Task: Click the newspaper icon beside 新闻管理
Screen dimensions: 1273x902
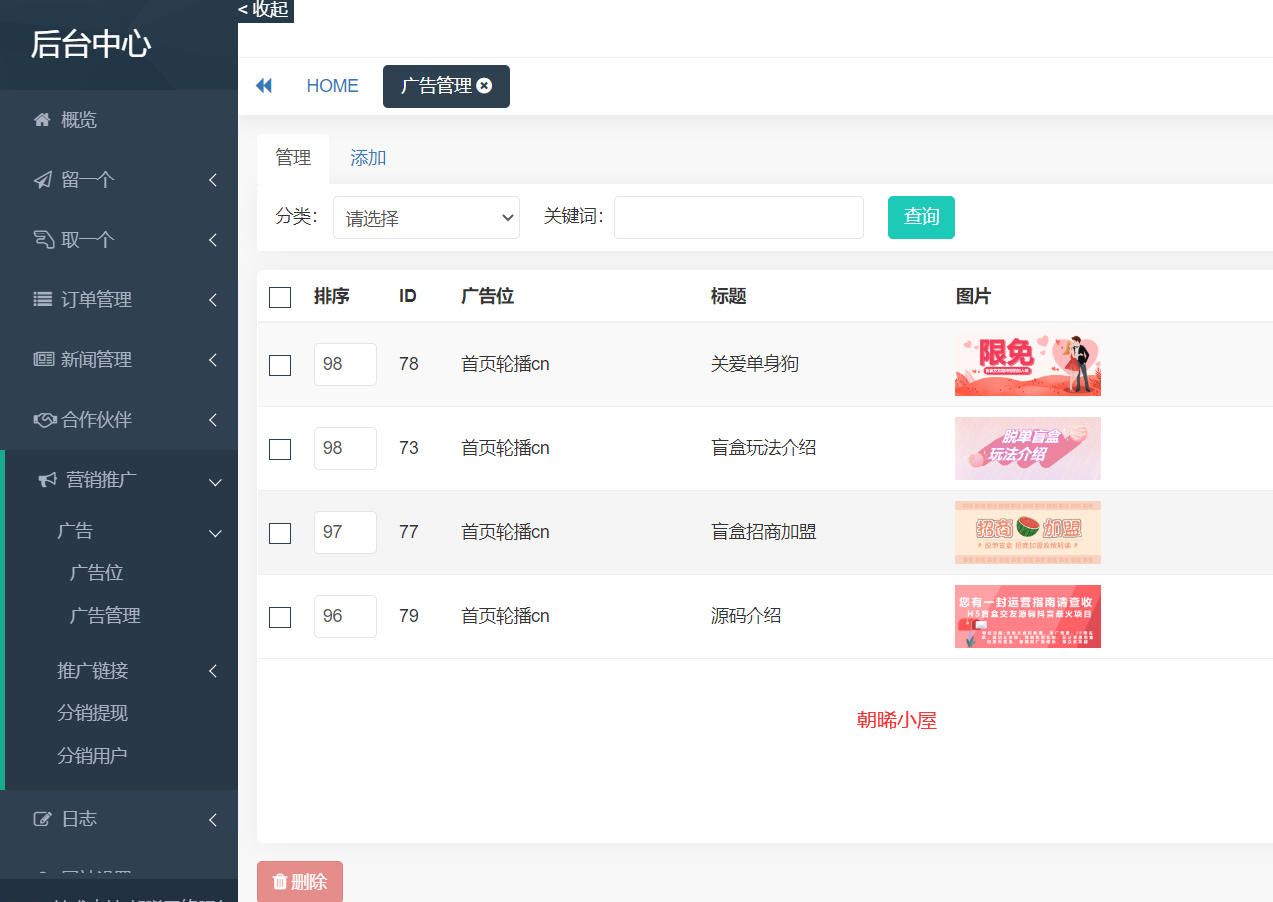Action: 43,359
